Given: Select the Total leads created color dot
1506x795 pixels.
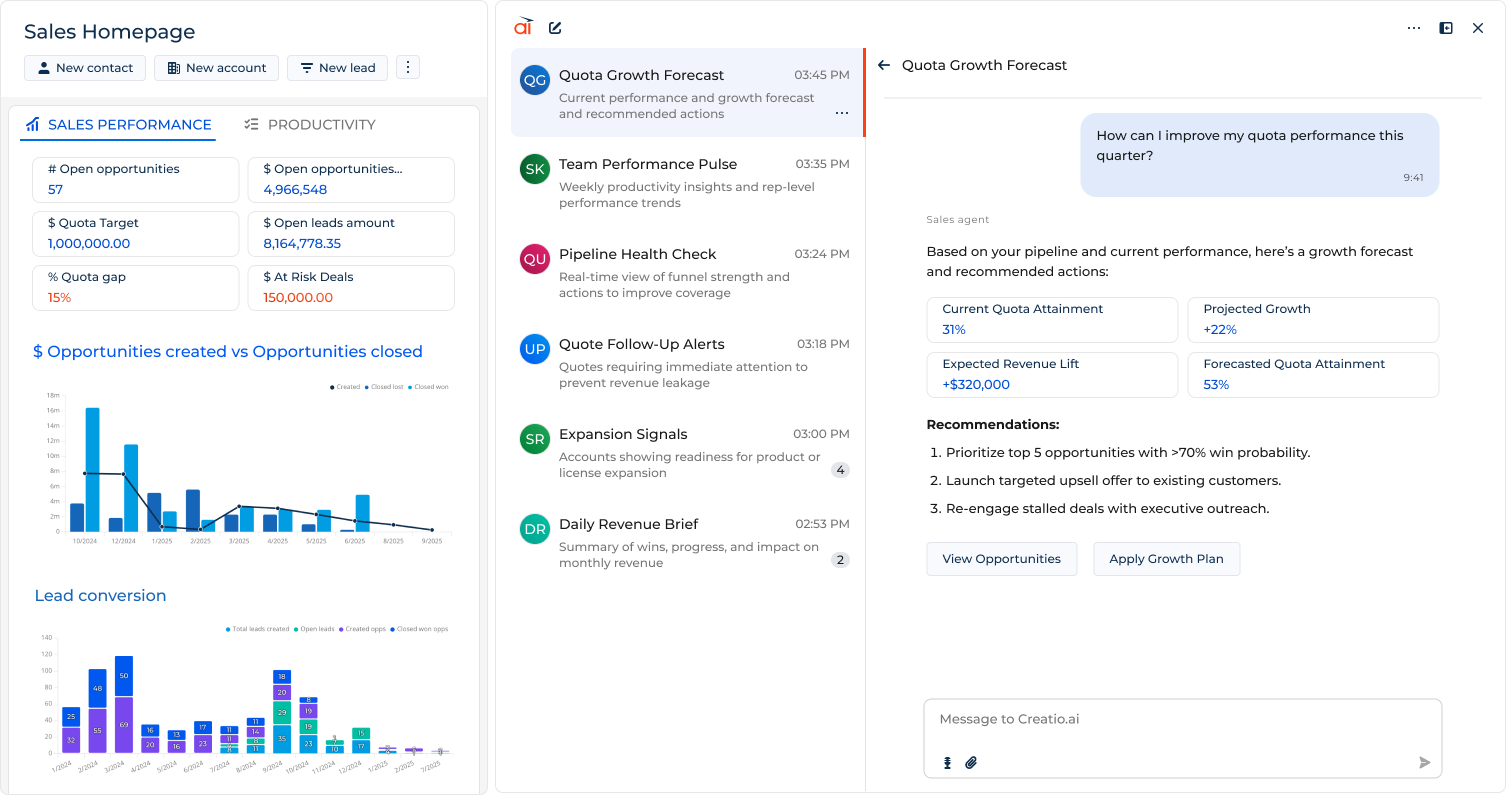Looking at the screenshot, I should [228, 629].
